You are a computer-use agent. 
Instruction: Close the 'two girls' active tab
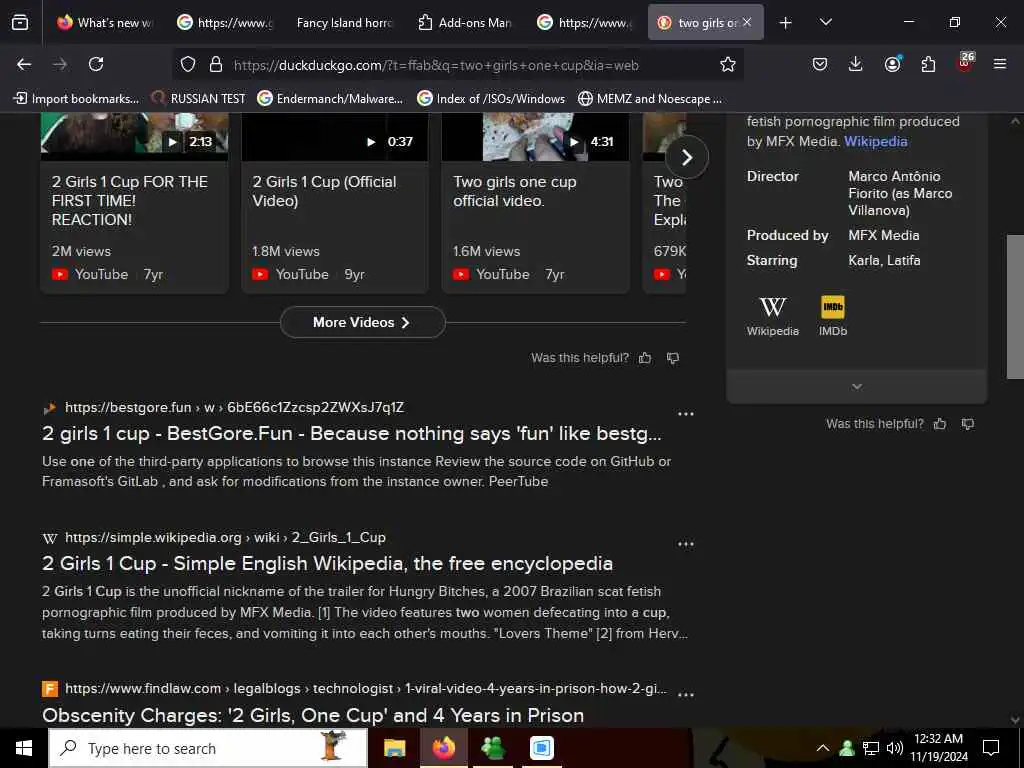(747, 22)
